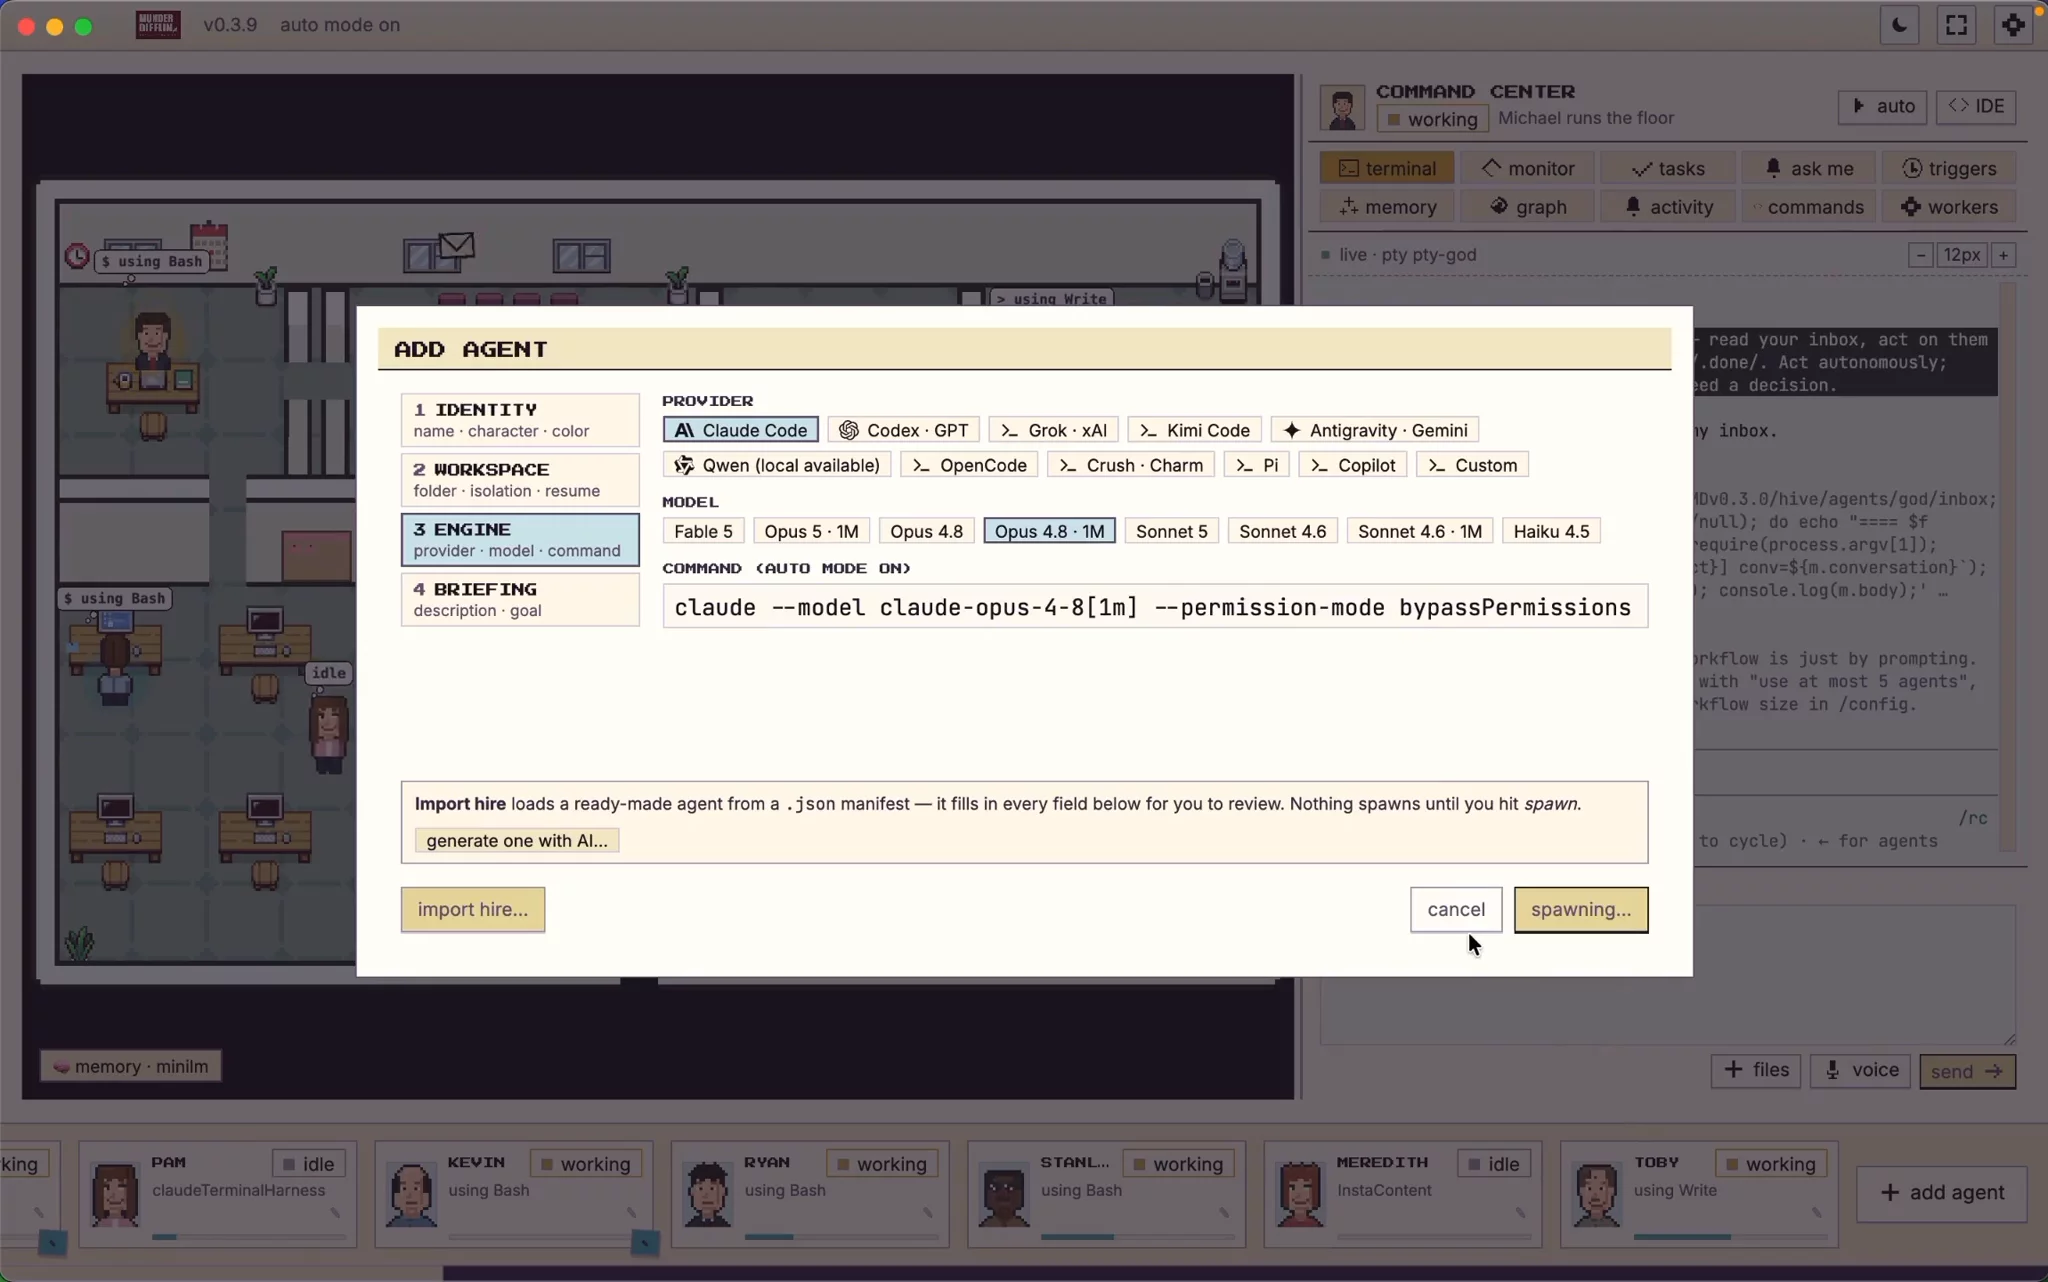Send message with send arrow button
The height and width of the screenshot is (1282, 2048).
pyautogui.click(x=1967, y=1072)
